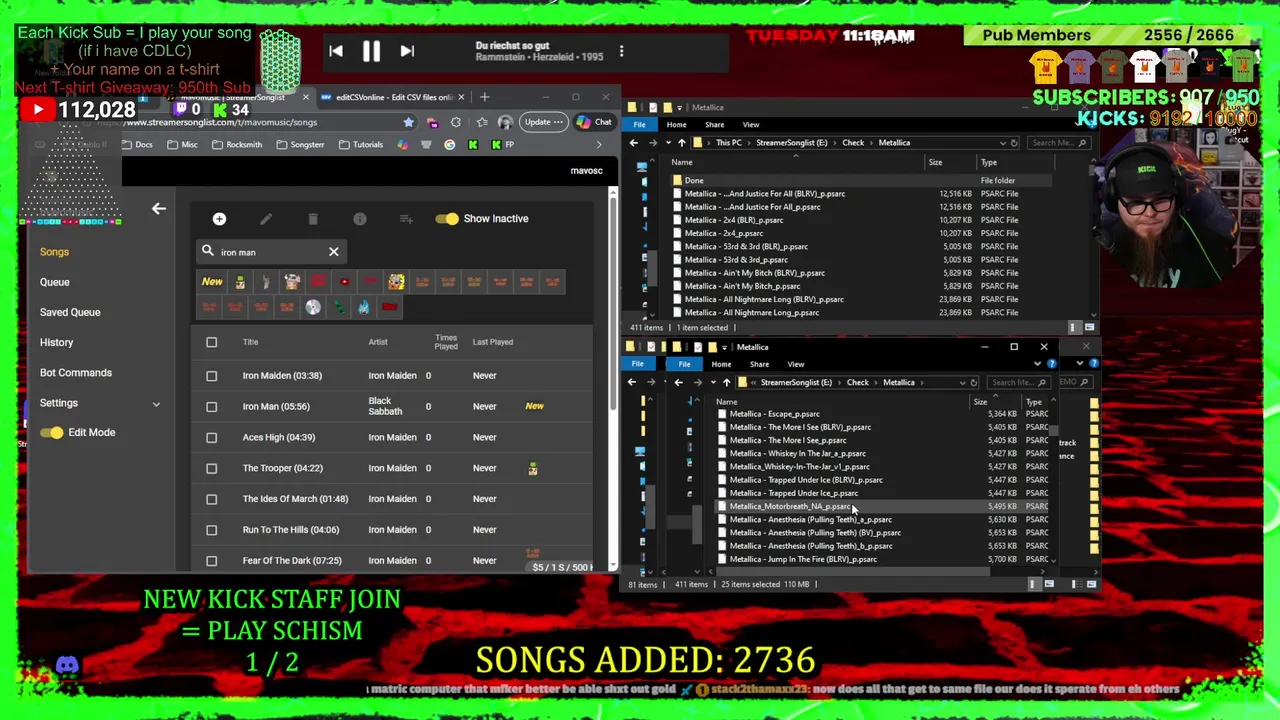Open the Docs bookmarks folder
The height and width of the screenshot is (720, 1280).
tap(137, 144)
